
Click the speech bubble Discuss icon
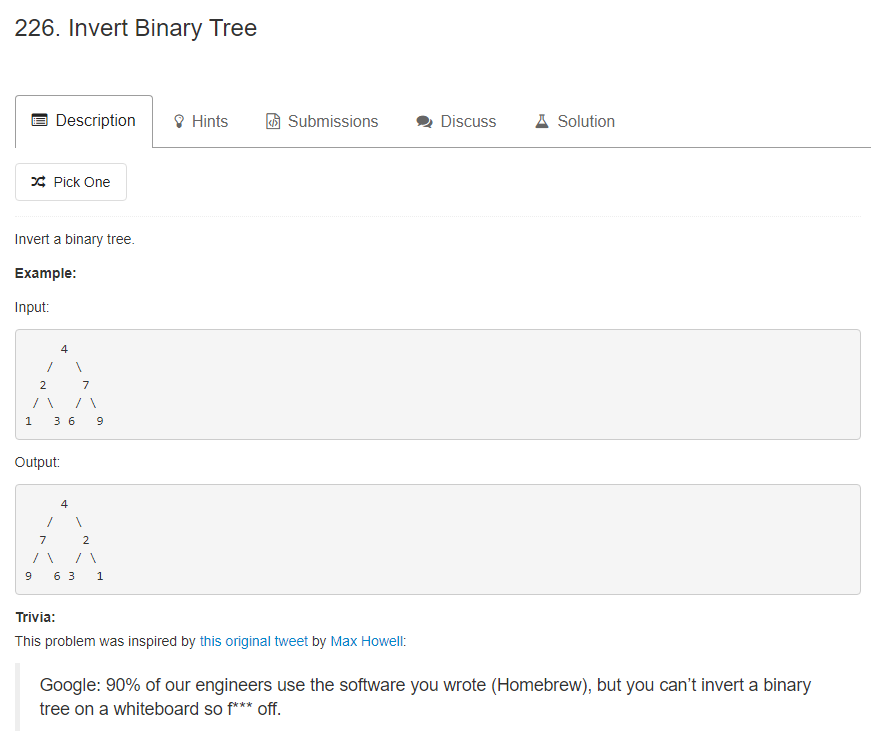(424, 120)
